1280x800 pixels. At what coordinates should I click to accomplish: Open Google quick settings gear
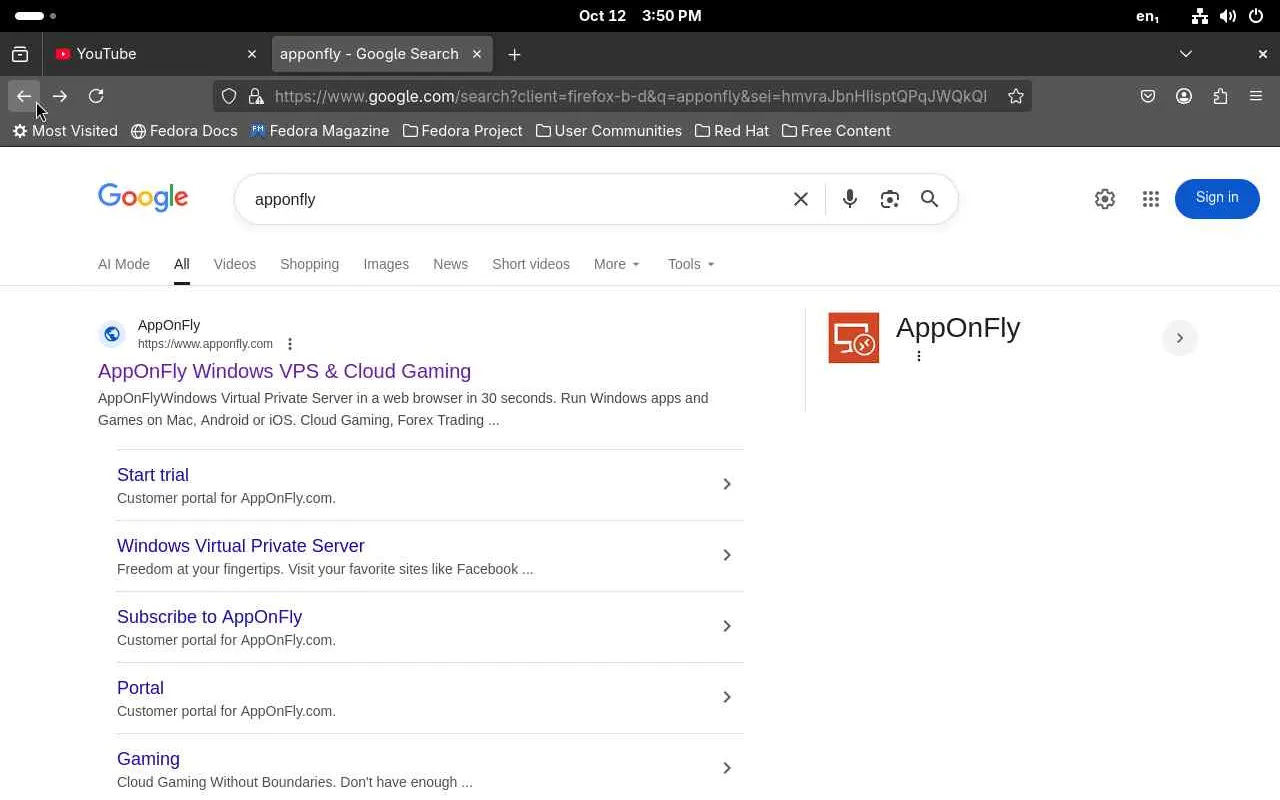[1105, 199]
